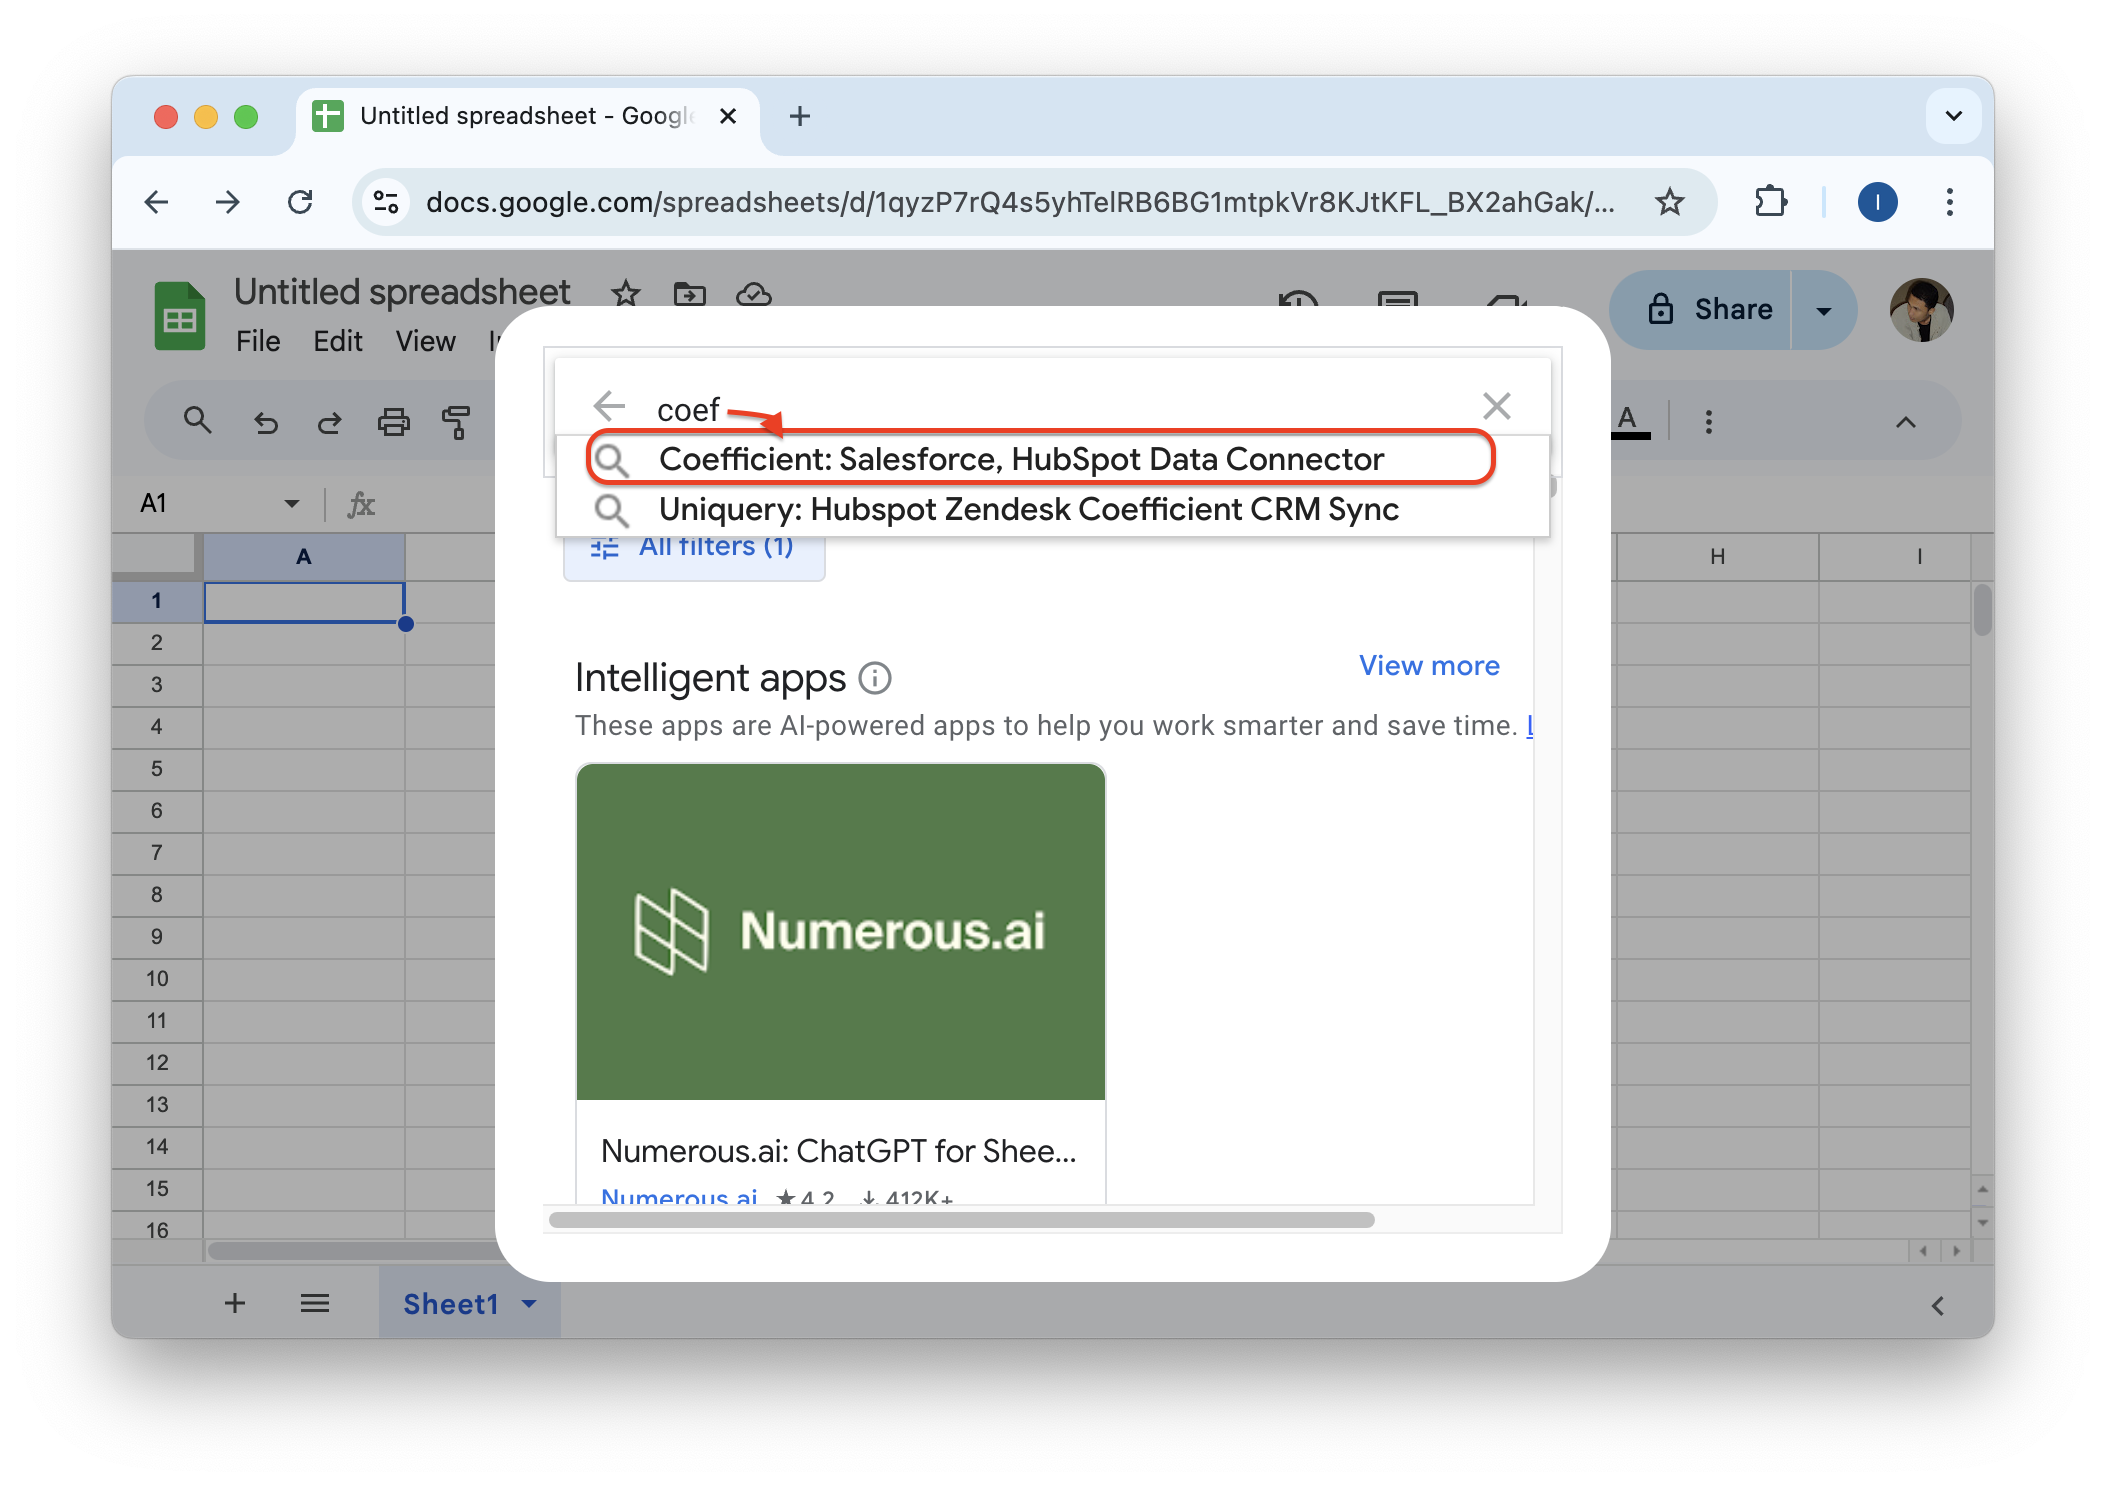Collapse the toolbar with the chevron

point(1906,422)
